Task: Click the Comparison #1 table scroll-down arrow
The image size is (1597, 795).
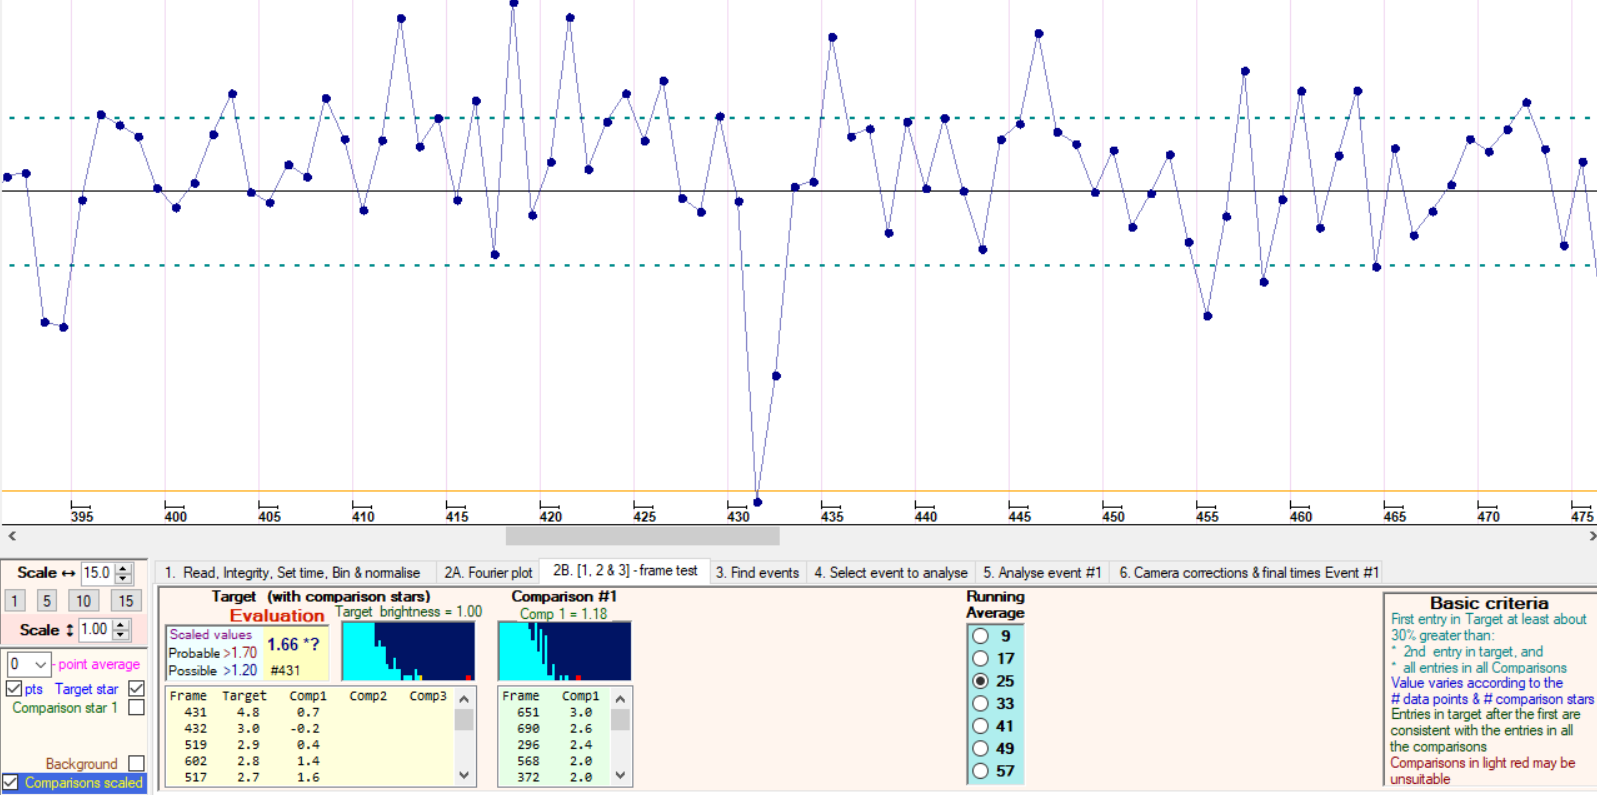Action: pyautogui.click(x=620, y=775)
